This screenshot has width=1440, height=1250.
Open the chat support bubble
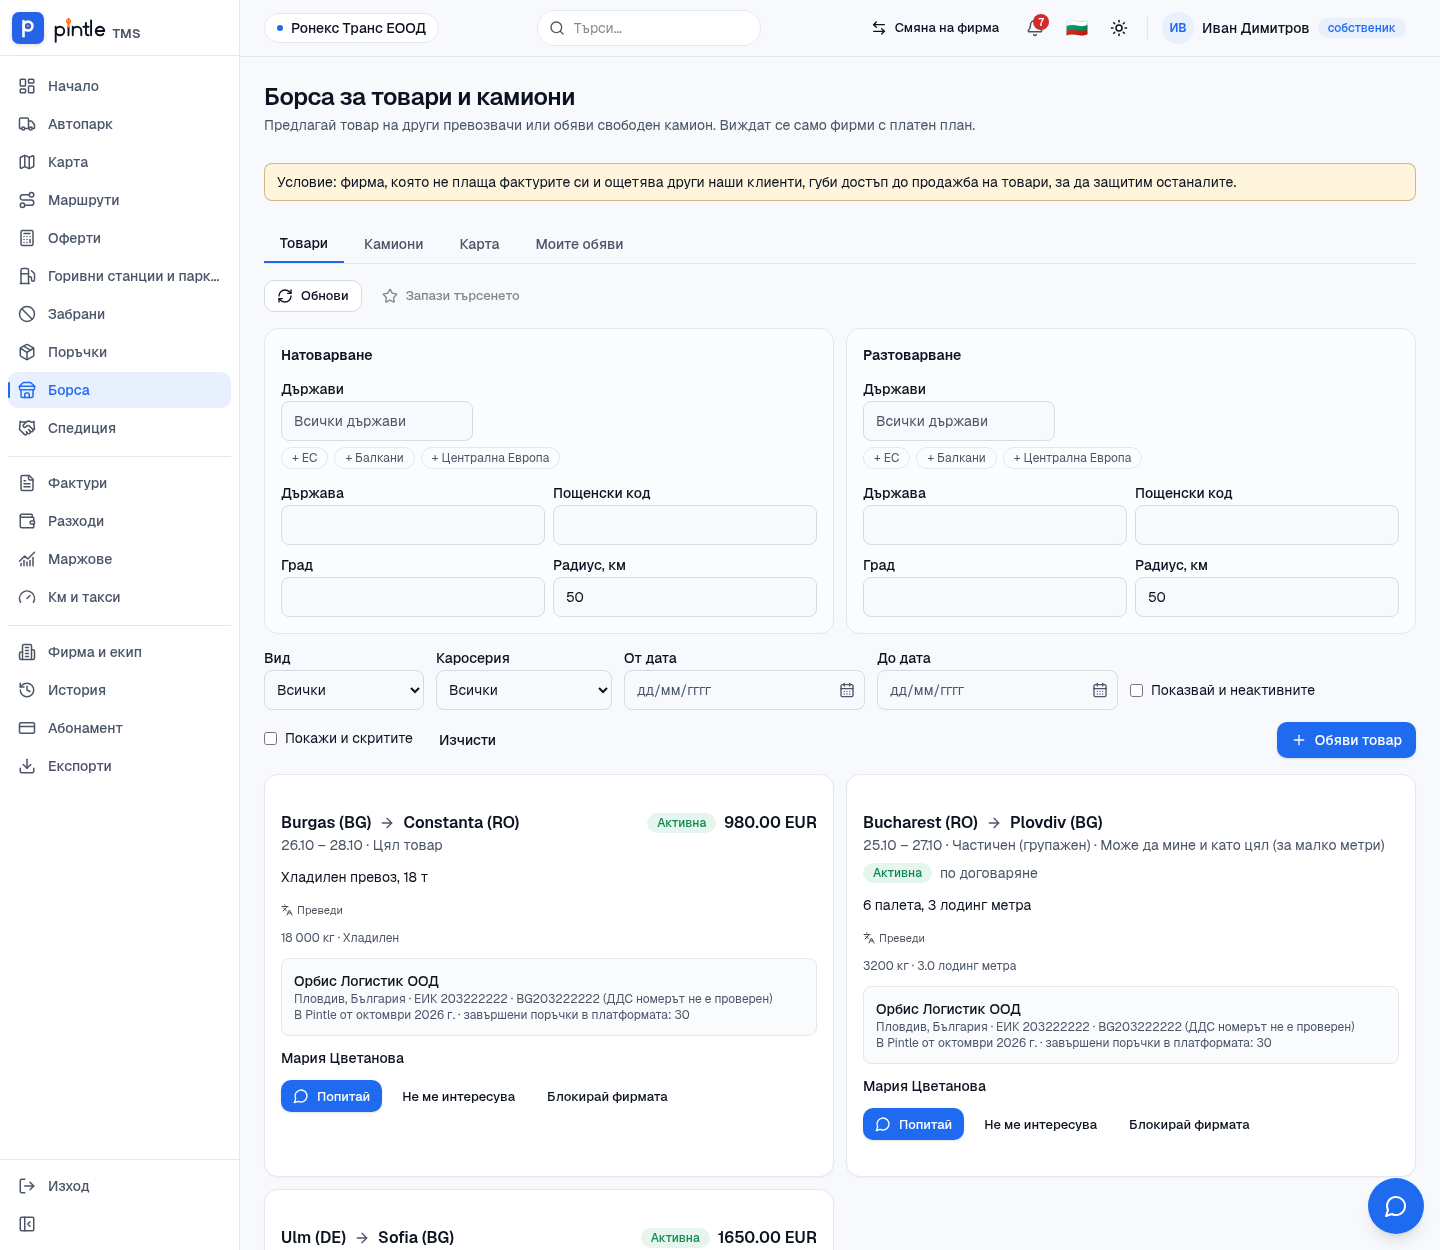tap(1395, 1206)
